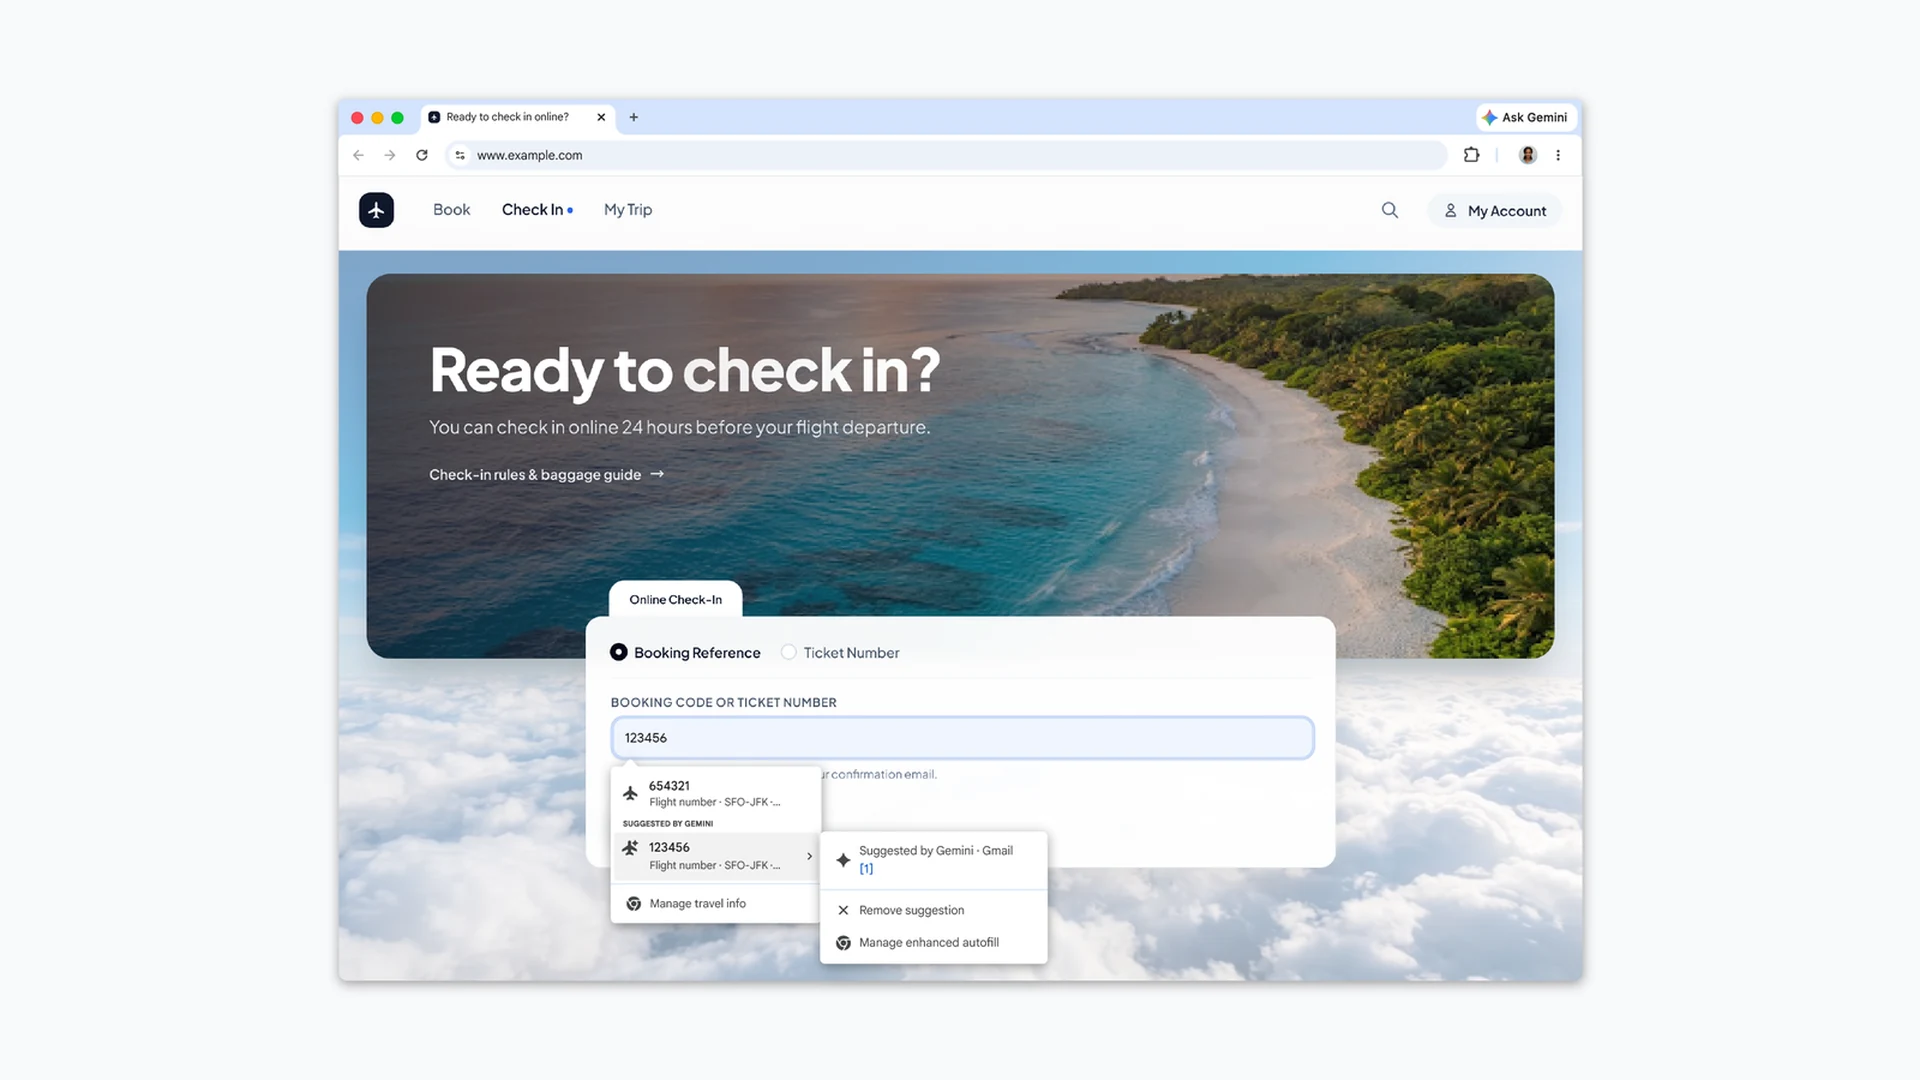Open the extensions puzzle icon

[x=1471, y=155]
